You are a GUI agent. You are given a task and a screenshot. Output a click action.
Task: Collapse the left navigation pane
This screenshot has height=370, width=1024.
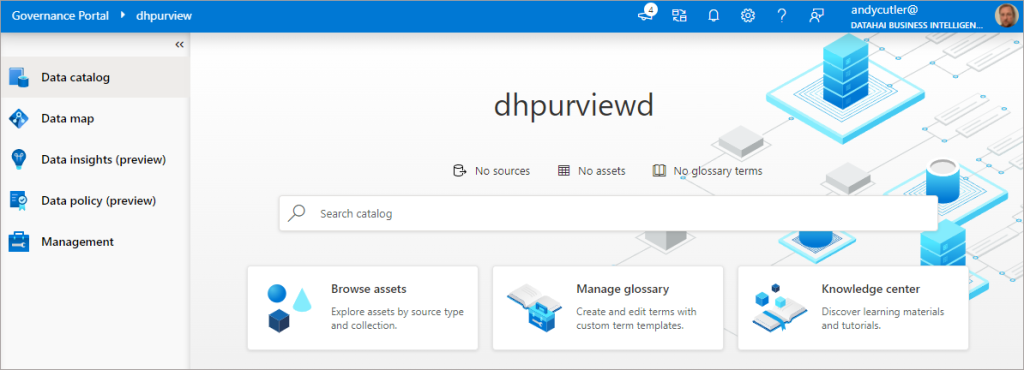point(180,44)
